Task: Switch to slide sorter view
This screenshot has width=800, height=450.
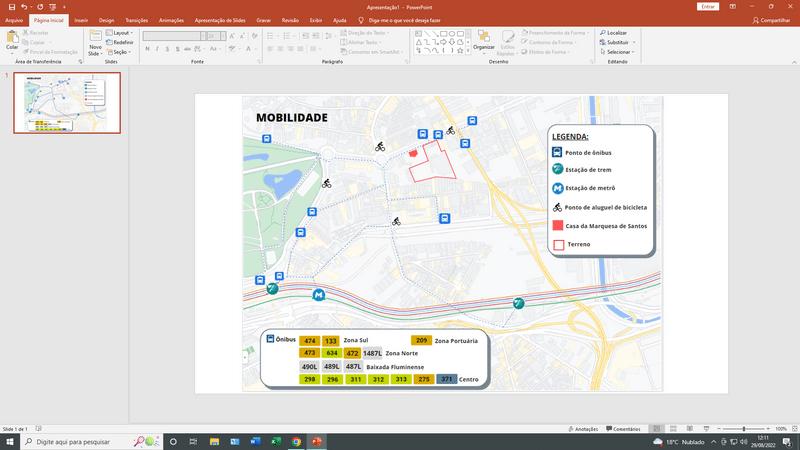Action: (673, 429)
